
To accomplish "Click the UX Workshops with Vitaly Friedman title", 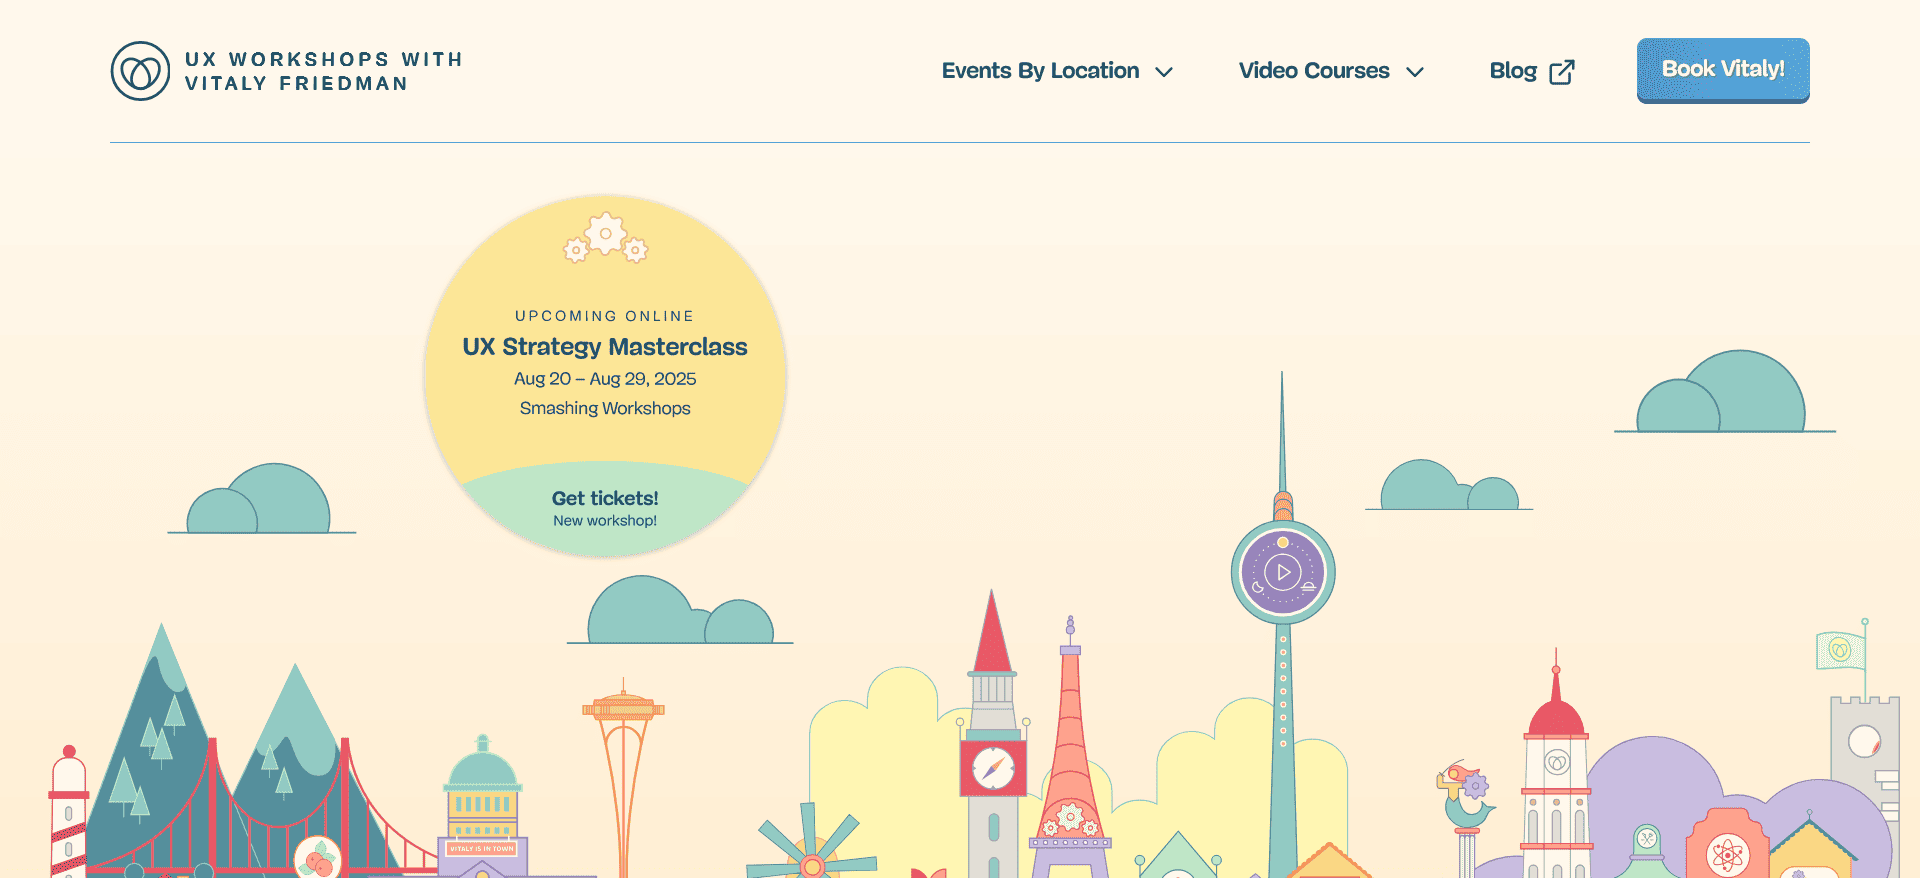I will click(x=323, y=71).
